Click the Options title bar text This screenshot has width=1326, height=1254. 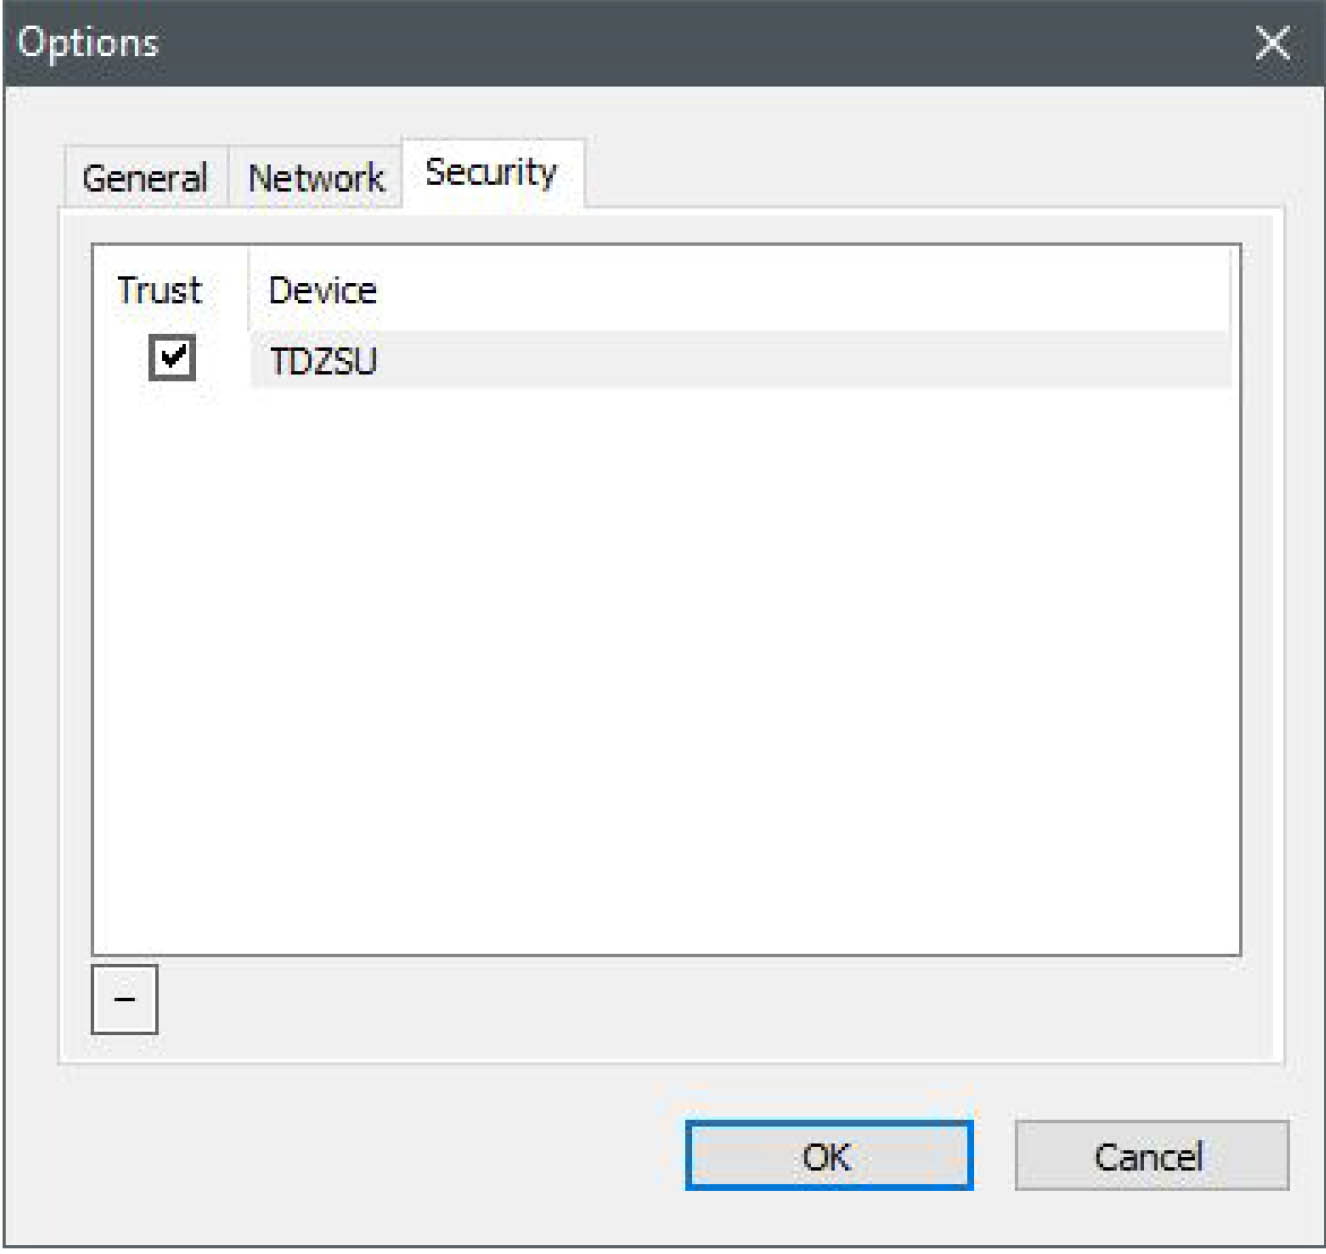(x=88, y=43)
